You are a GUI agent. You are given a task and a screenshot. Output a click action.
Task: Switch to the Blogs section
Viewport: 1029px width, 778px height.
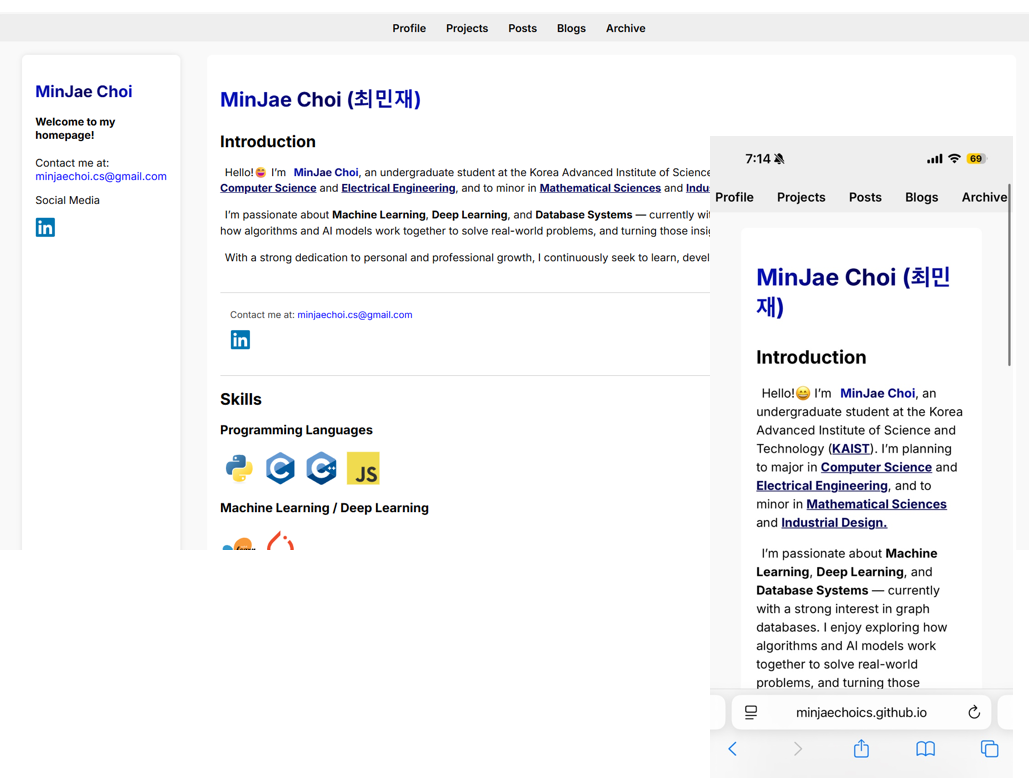pyautogui.click(x=571, y=28)
